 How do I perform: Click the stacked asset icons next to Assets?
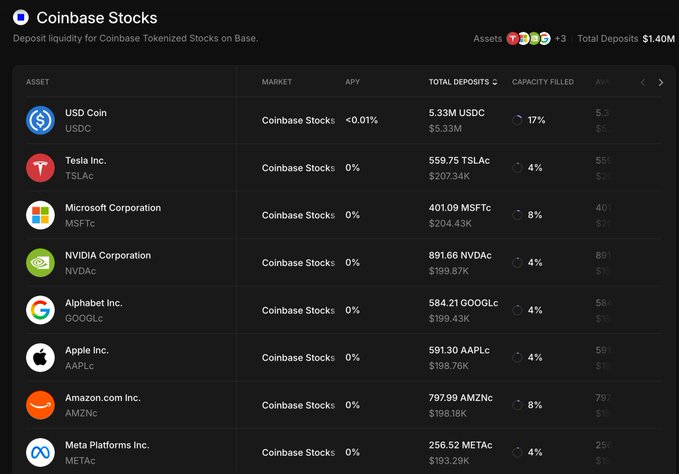pyautogui.click(x=529, y=39)
